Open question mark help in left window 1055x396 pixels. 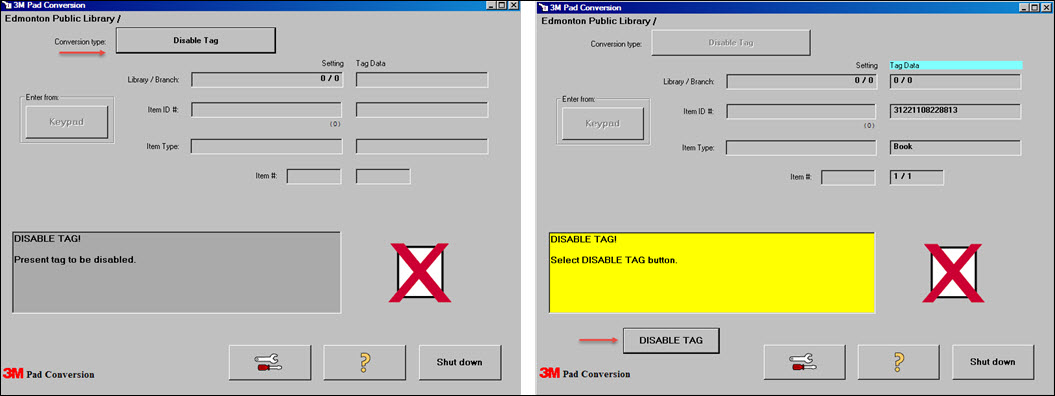point(365,362)
